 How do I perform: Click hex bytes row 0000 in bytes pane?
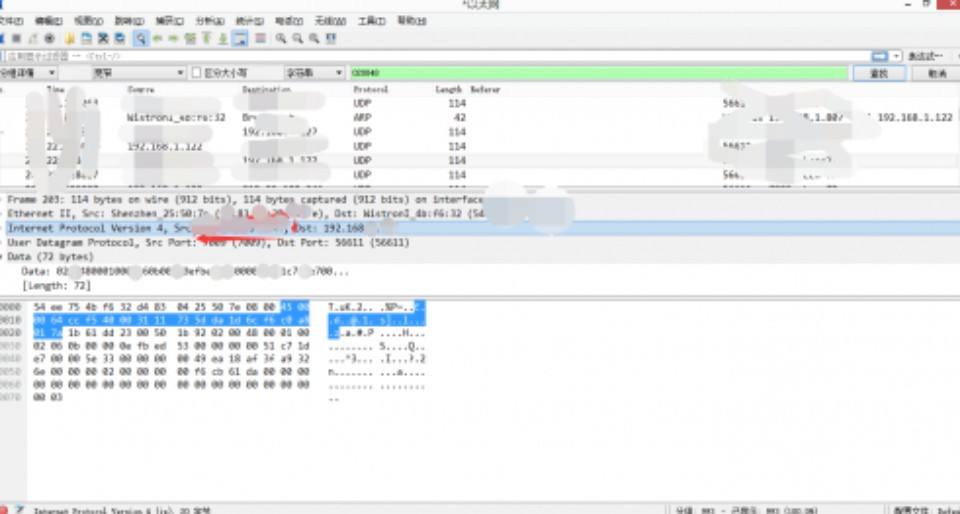[171, 307]
